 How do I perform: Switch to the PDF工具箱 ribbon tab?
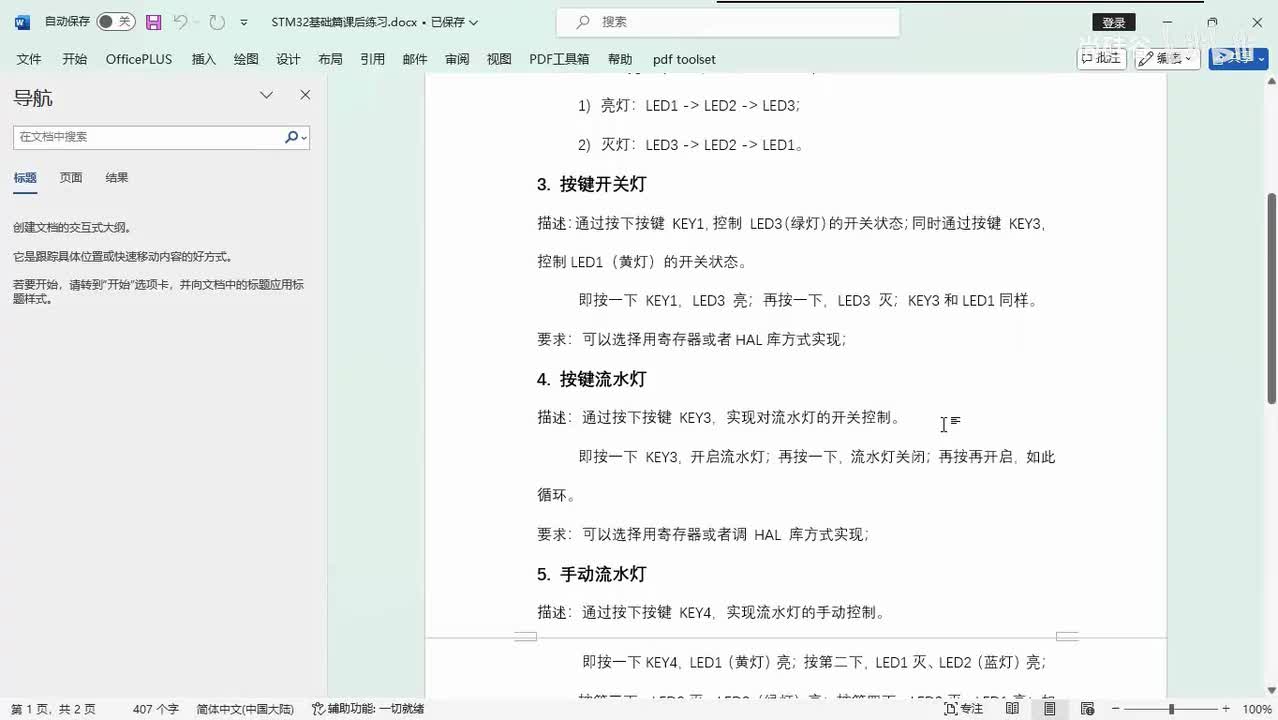(559, 59)
